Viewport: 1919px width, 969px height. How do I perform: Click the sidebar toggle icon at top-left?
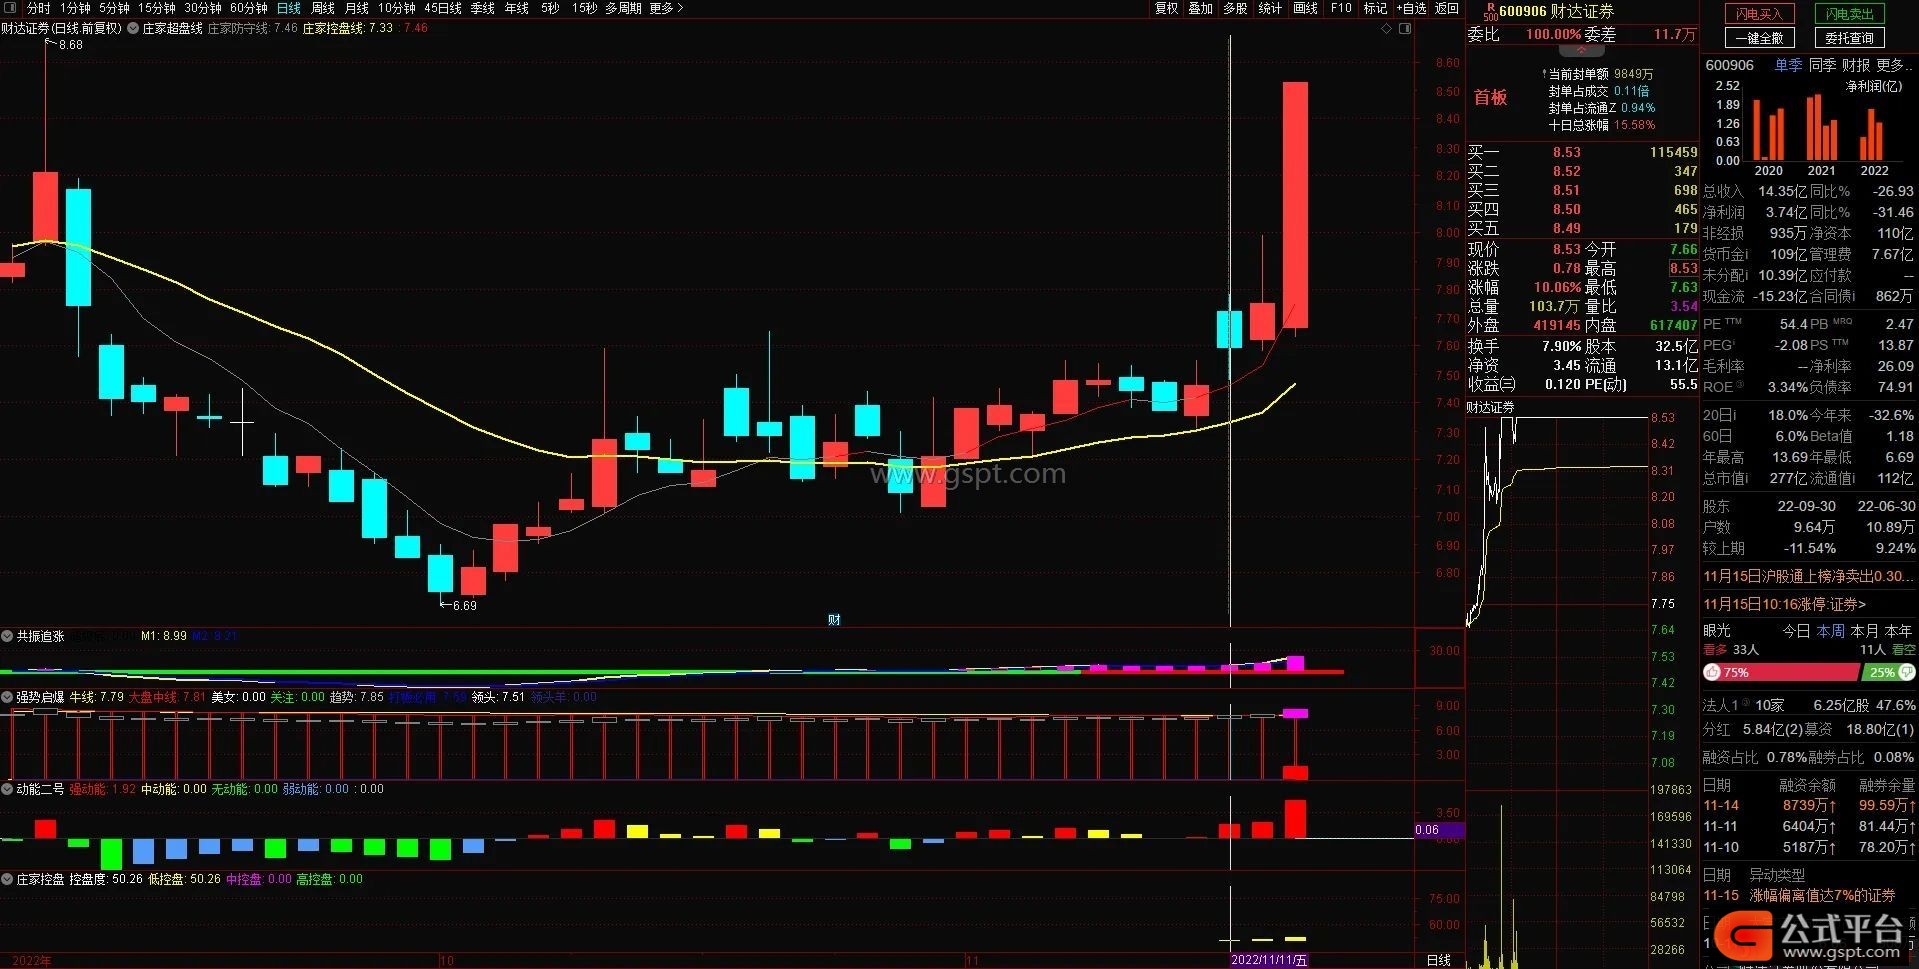(10, 8)
